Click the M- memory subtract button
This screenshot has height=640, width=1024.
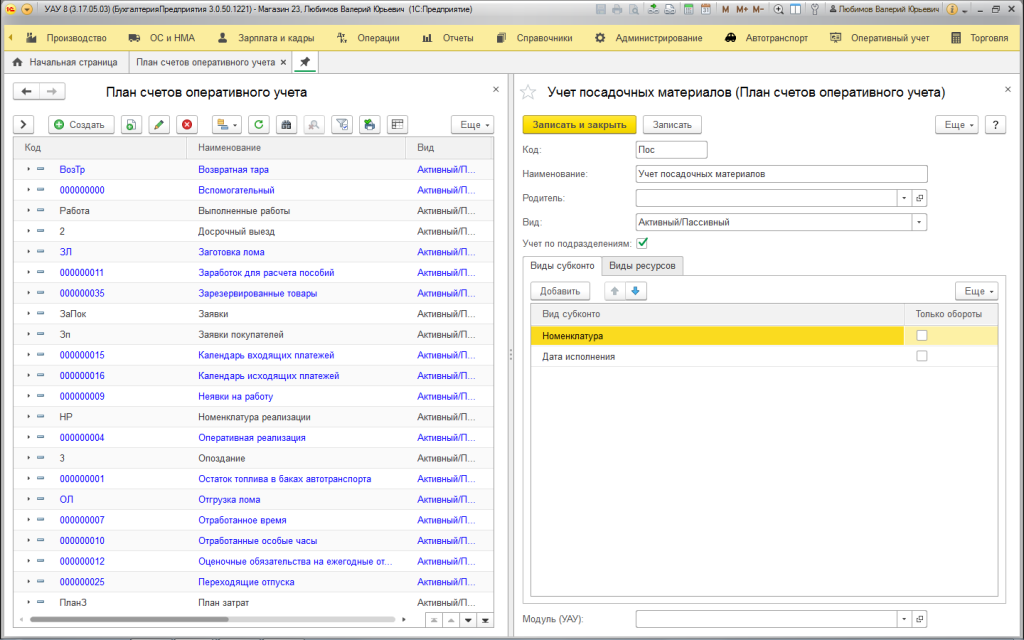pos(758,9)
